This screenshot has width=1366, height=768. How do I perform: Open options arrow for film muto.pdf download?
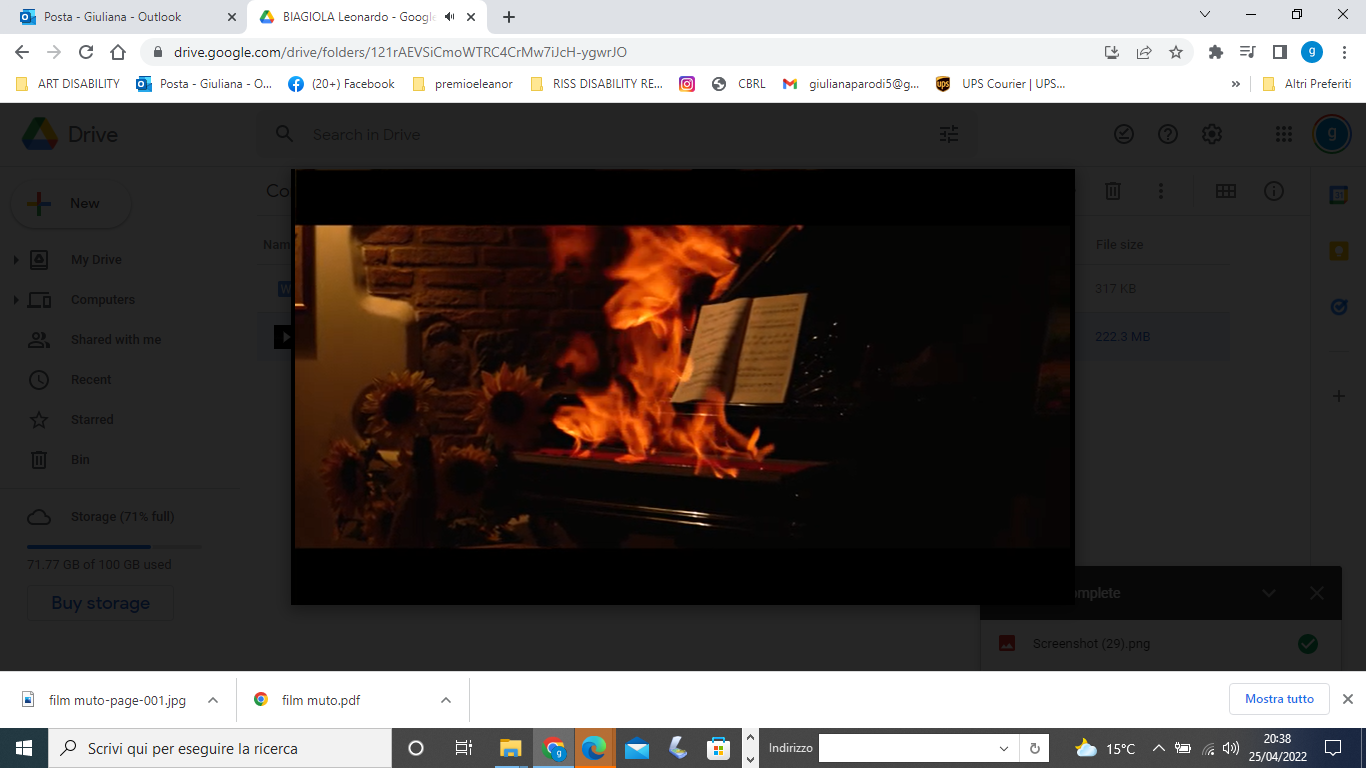point(446,700)
